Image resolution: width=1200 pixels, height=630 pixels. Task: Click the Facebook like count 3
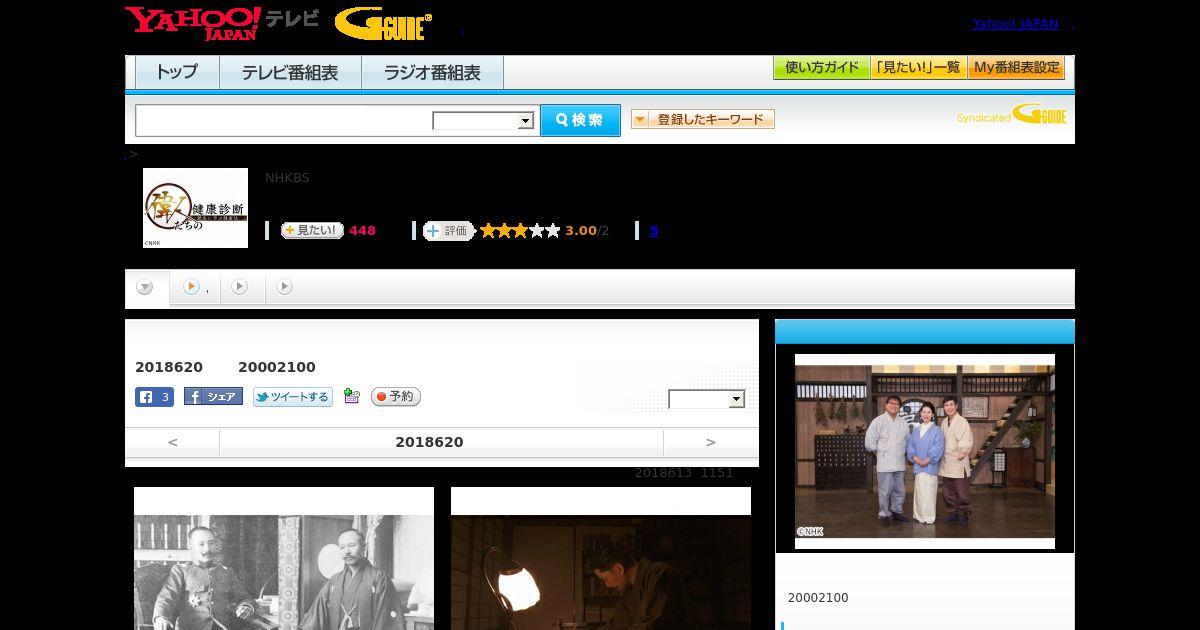[155, 397]
